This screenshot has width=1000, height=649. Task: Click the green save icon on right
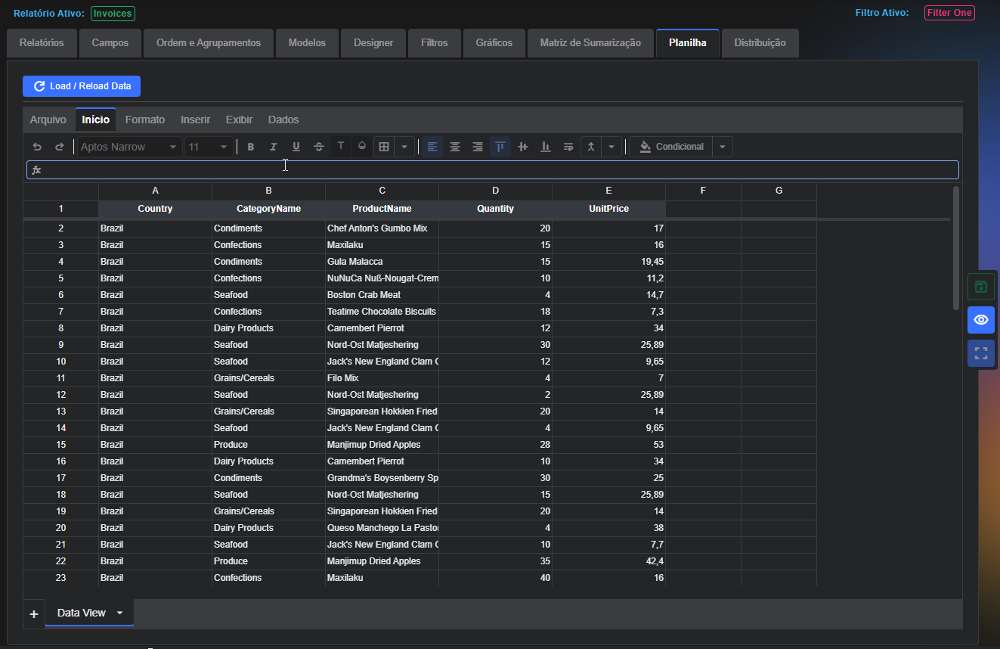(x=981, y=287)
